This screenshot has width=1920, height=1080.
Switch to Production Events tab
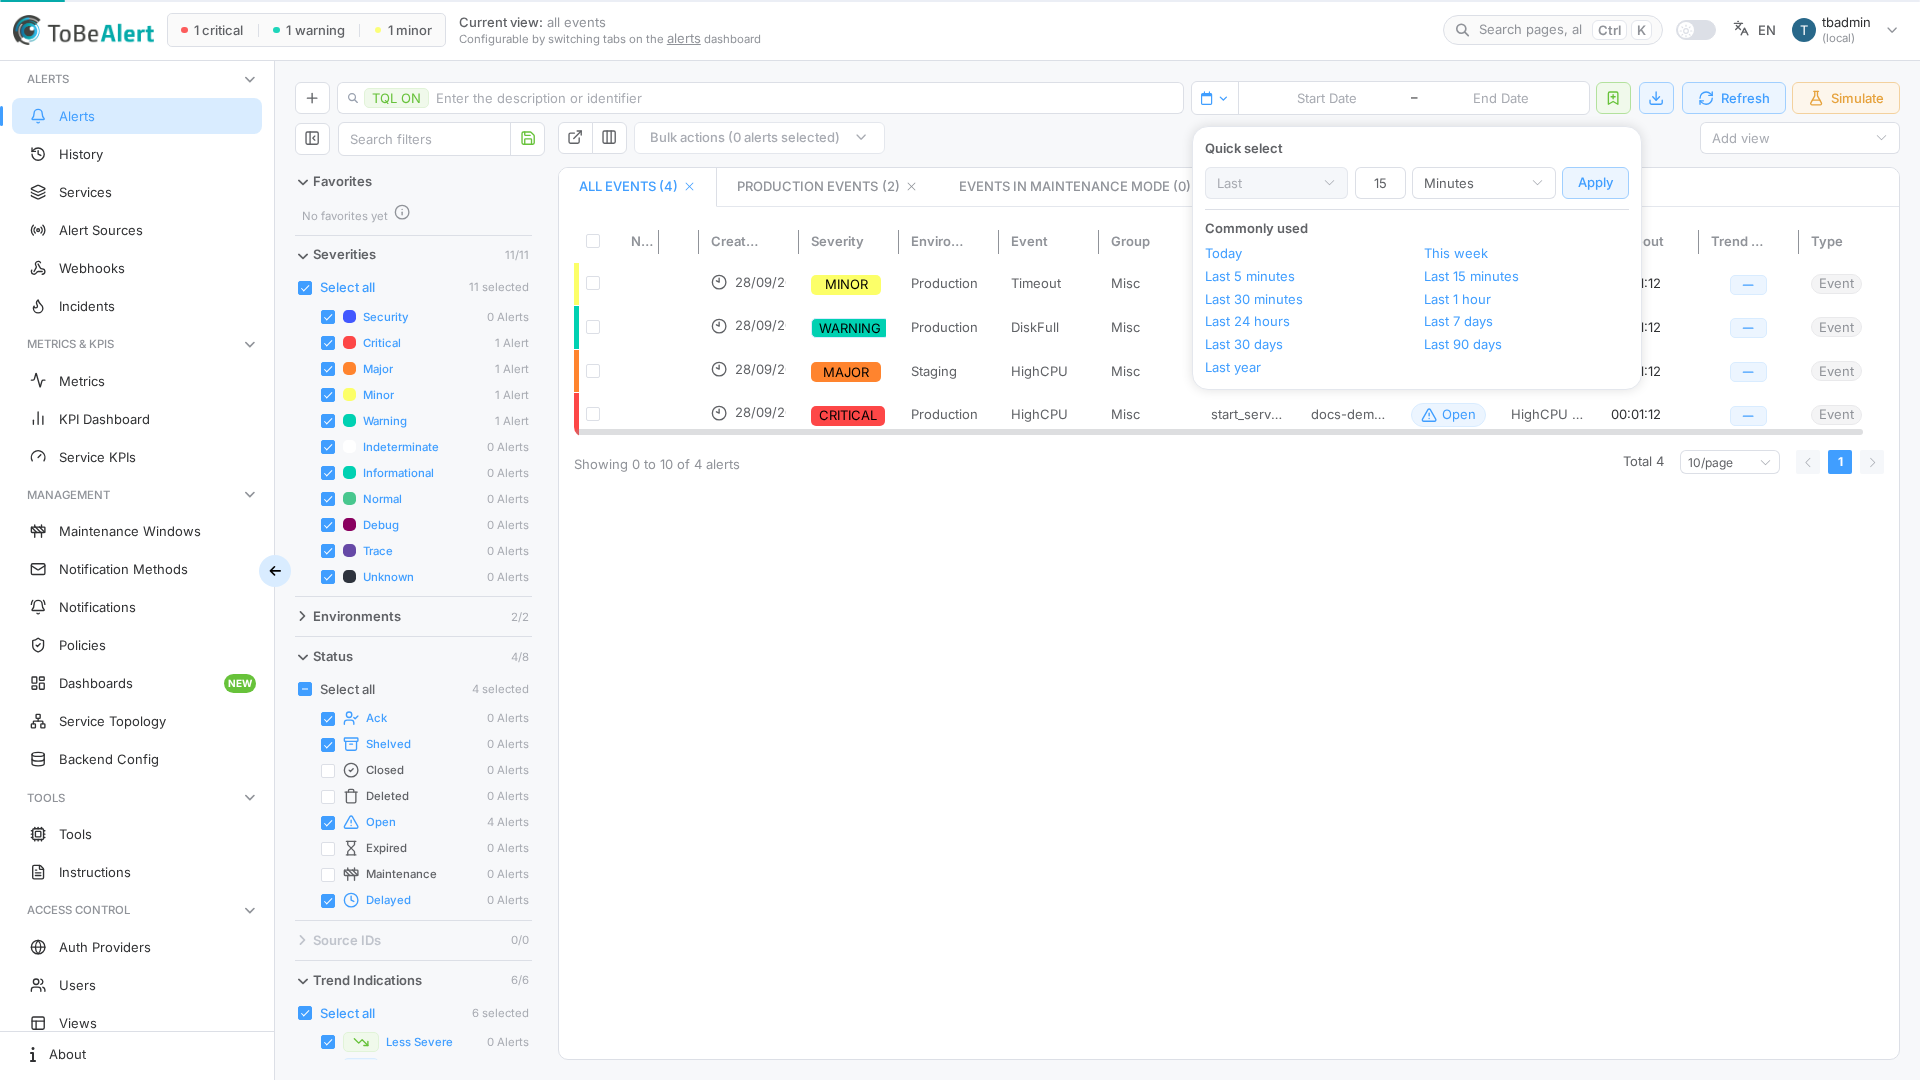tap(817, 187)
